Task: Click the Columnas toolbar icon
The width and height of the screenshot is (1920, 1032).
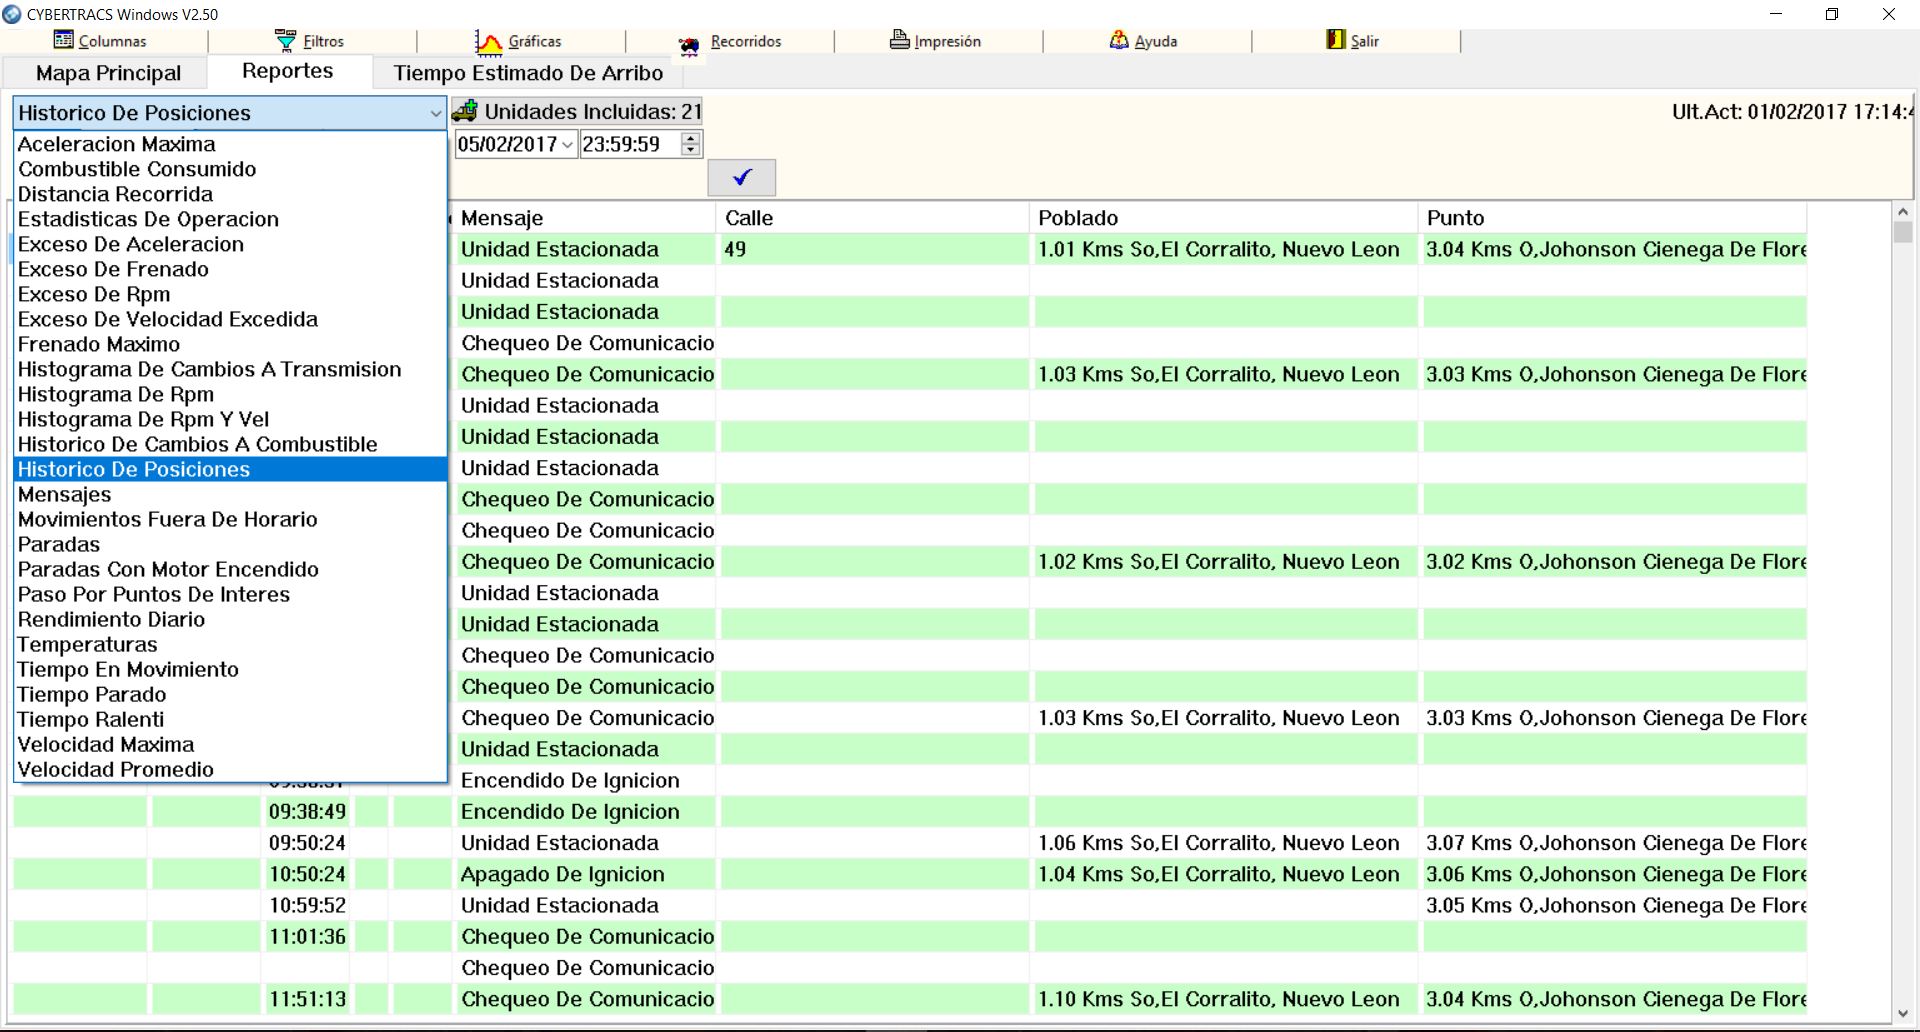Action: pyautogui.click(x=64, y=40)
